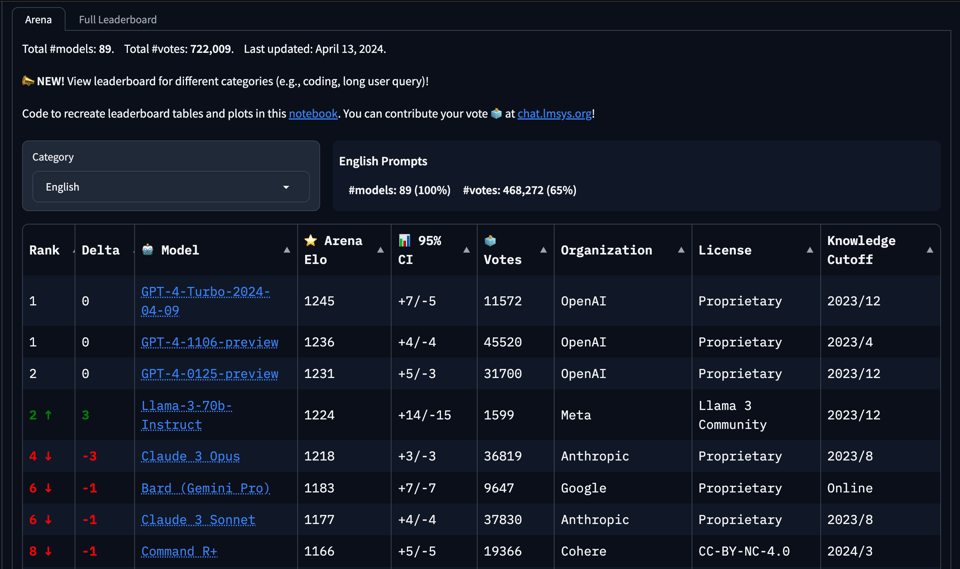Click sort arrow in Votes column header

(x=543, y=250)
